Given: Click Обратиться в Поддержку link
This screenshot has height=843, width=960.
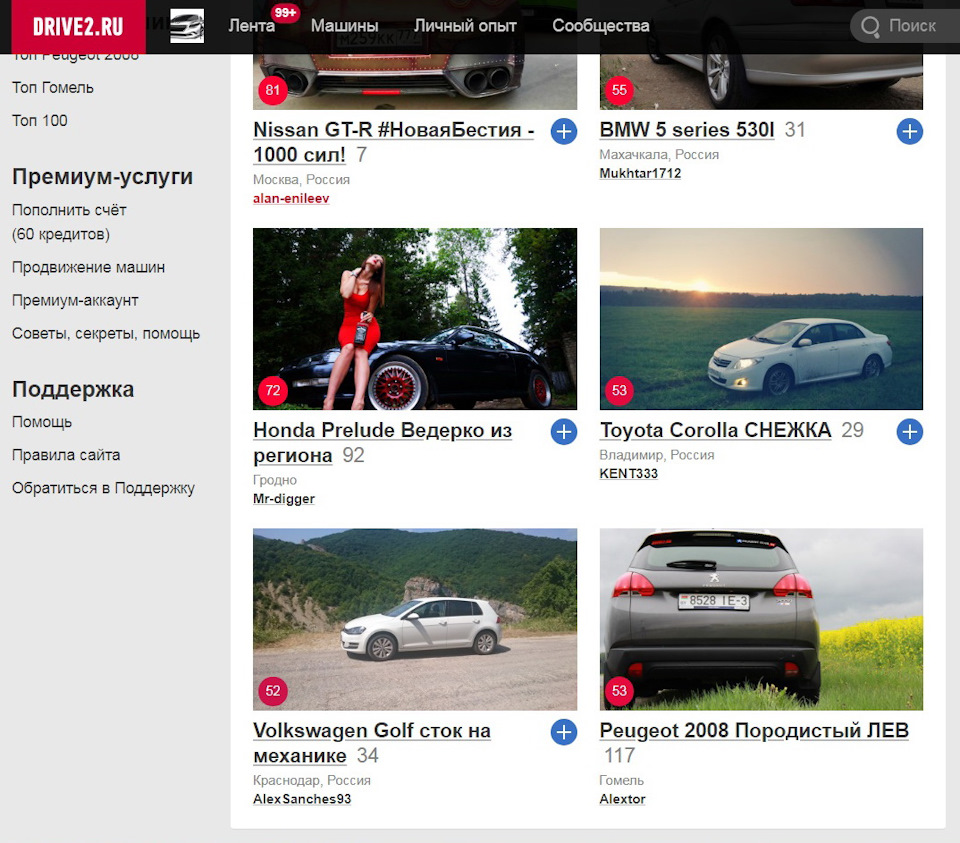Looking at the screenshot, I should point(103,488).
